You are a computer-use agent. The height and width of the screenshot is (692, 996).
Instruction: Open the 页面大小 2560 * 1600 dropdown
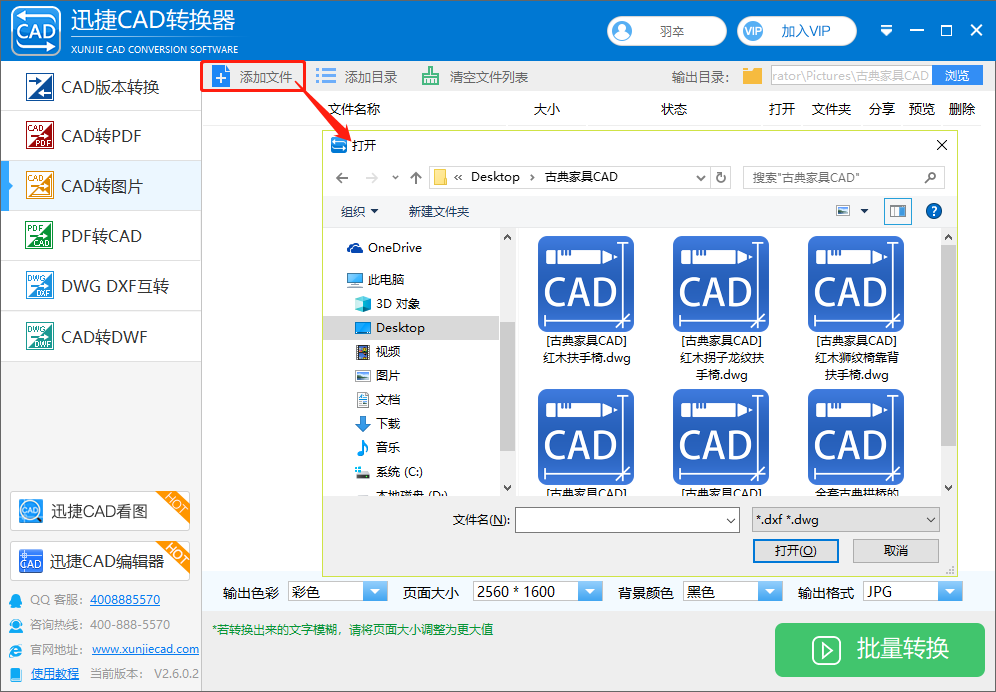pos(537,592)
